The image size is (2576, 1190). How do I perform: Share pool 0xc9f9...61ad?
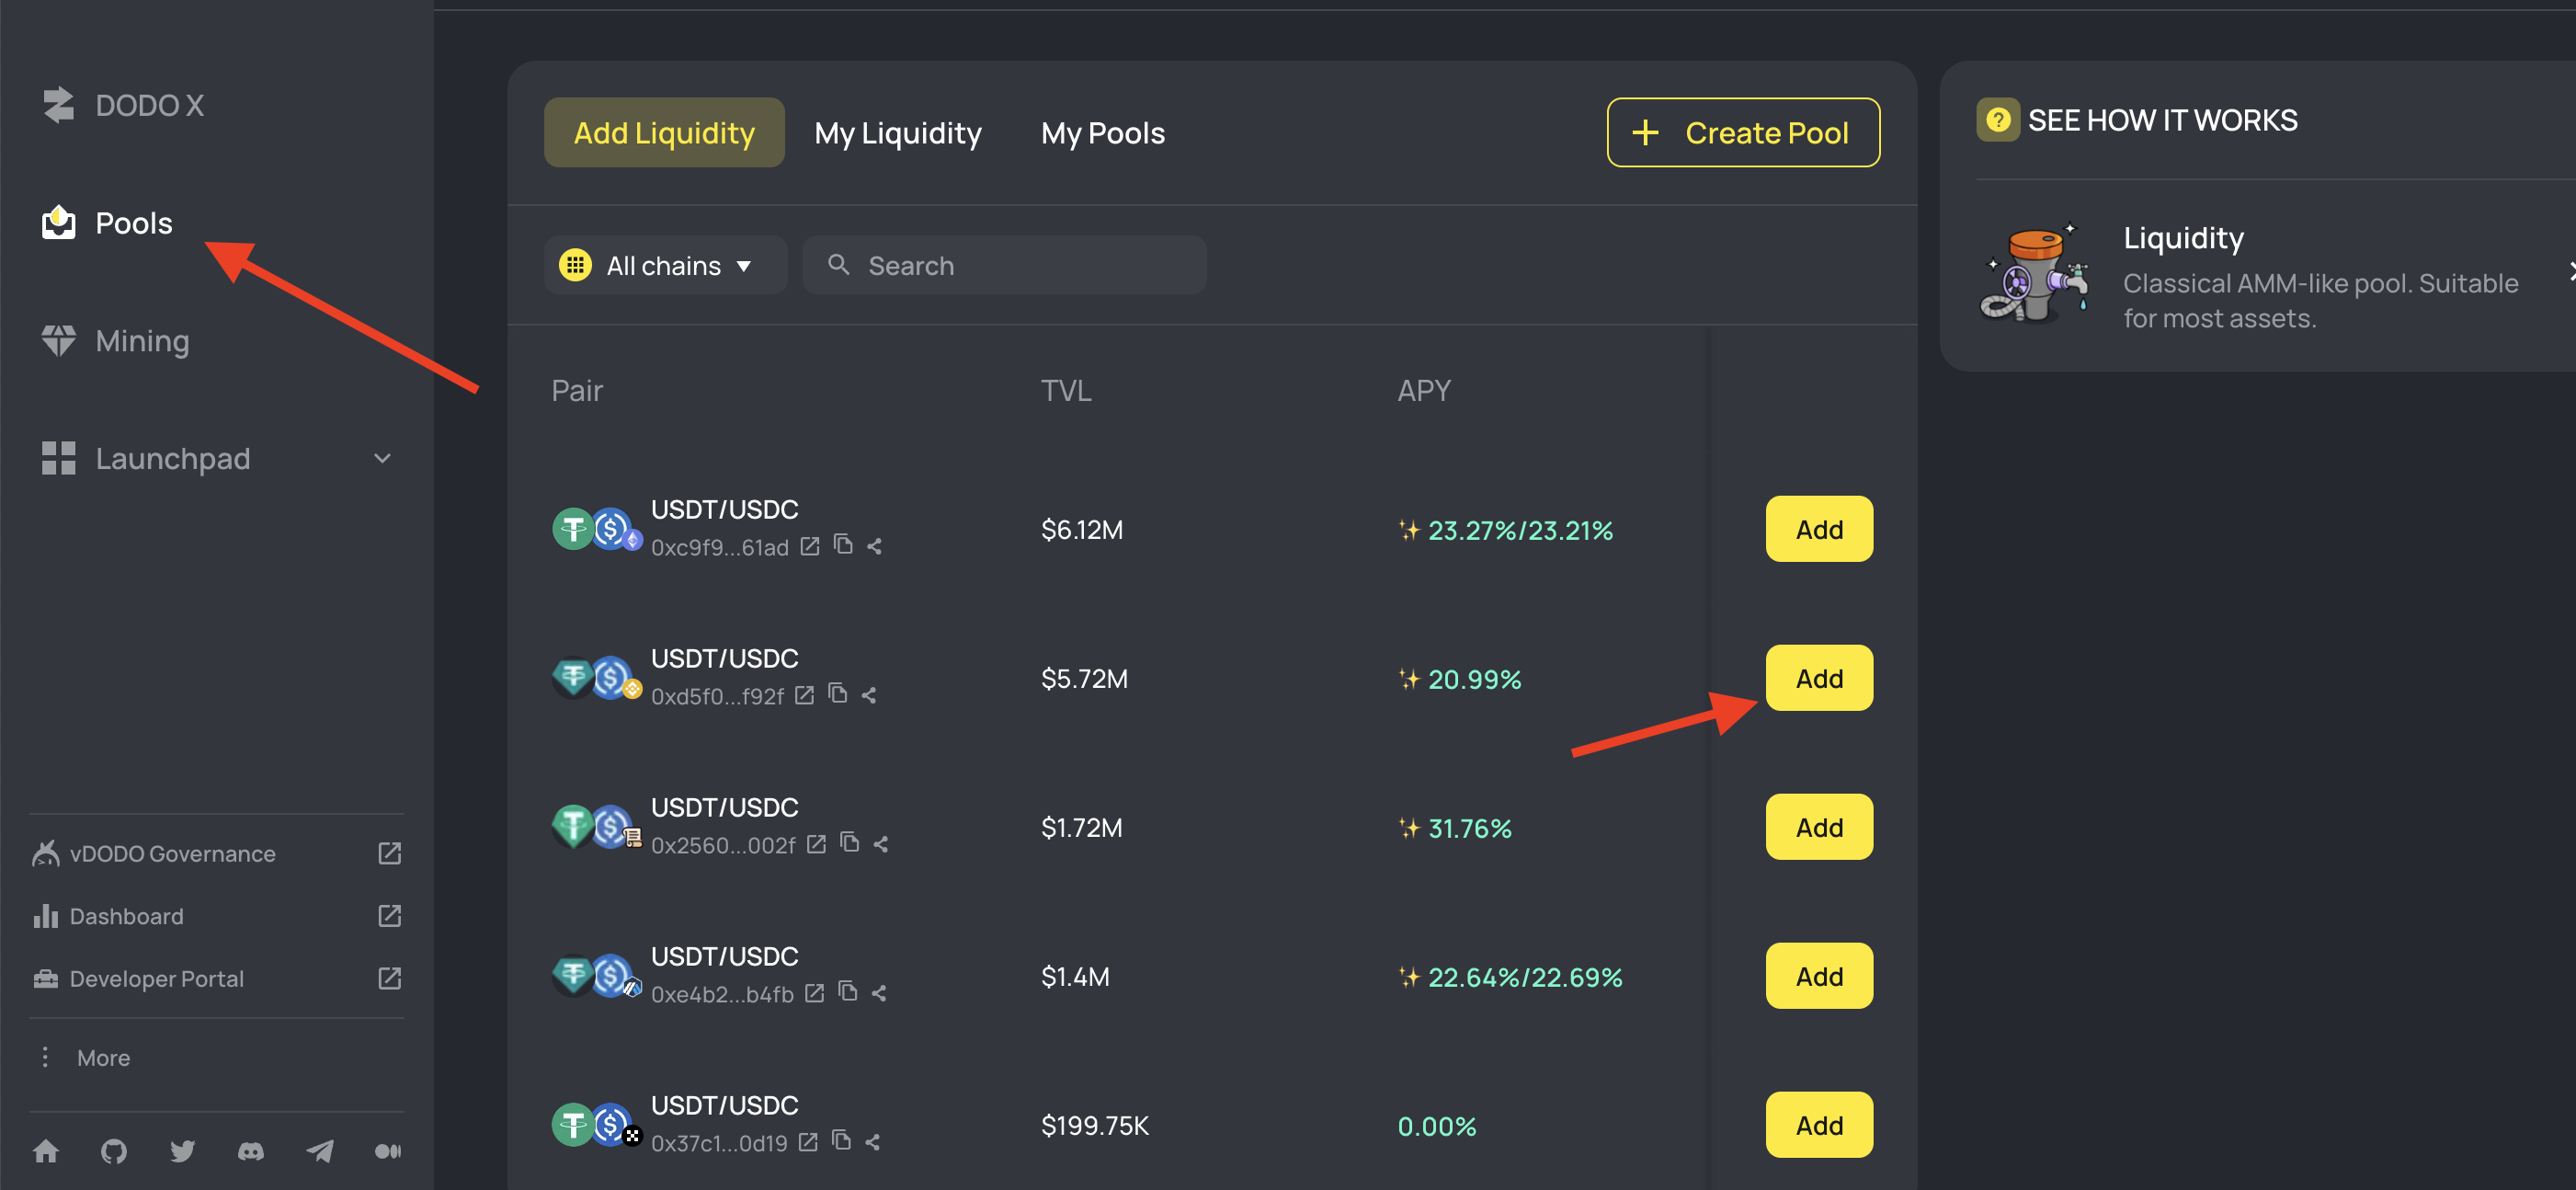(x=875, y=546)
